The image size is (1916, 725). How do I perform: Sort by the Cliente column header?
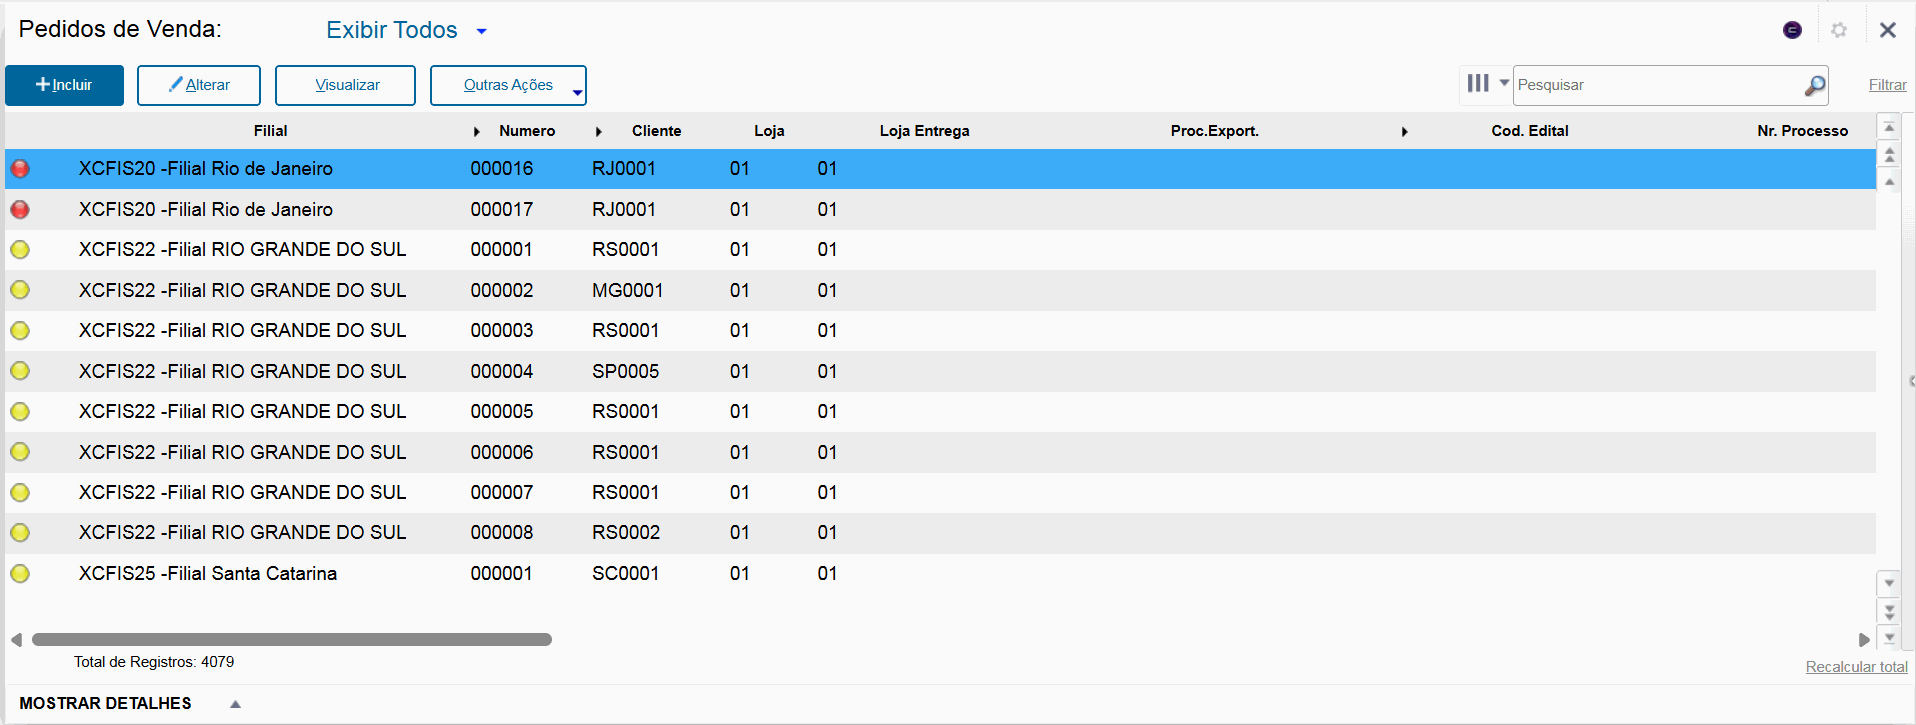(656, 131)
